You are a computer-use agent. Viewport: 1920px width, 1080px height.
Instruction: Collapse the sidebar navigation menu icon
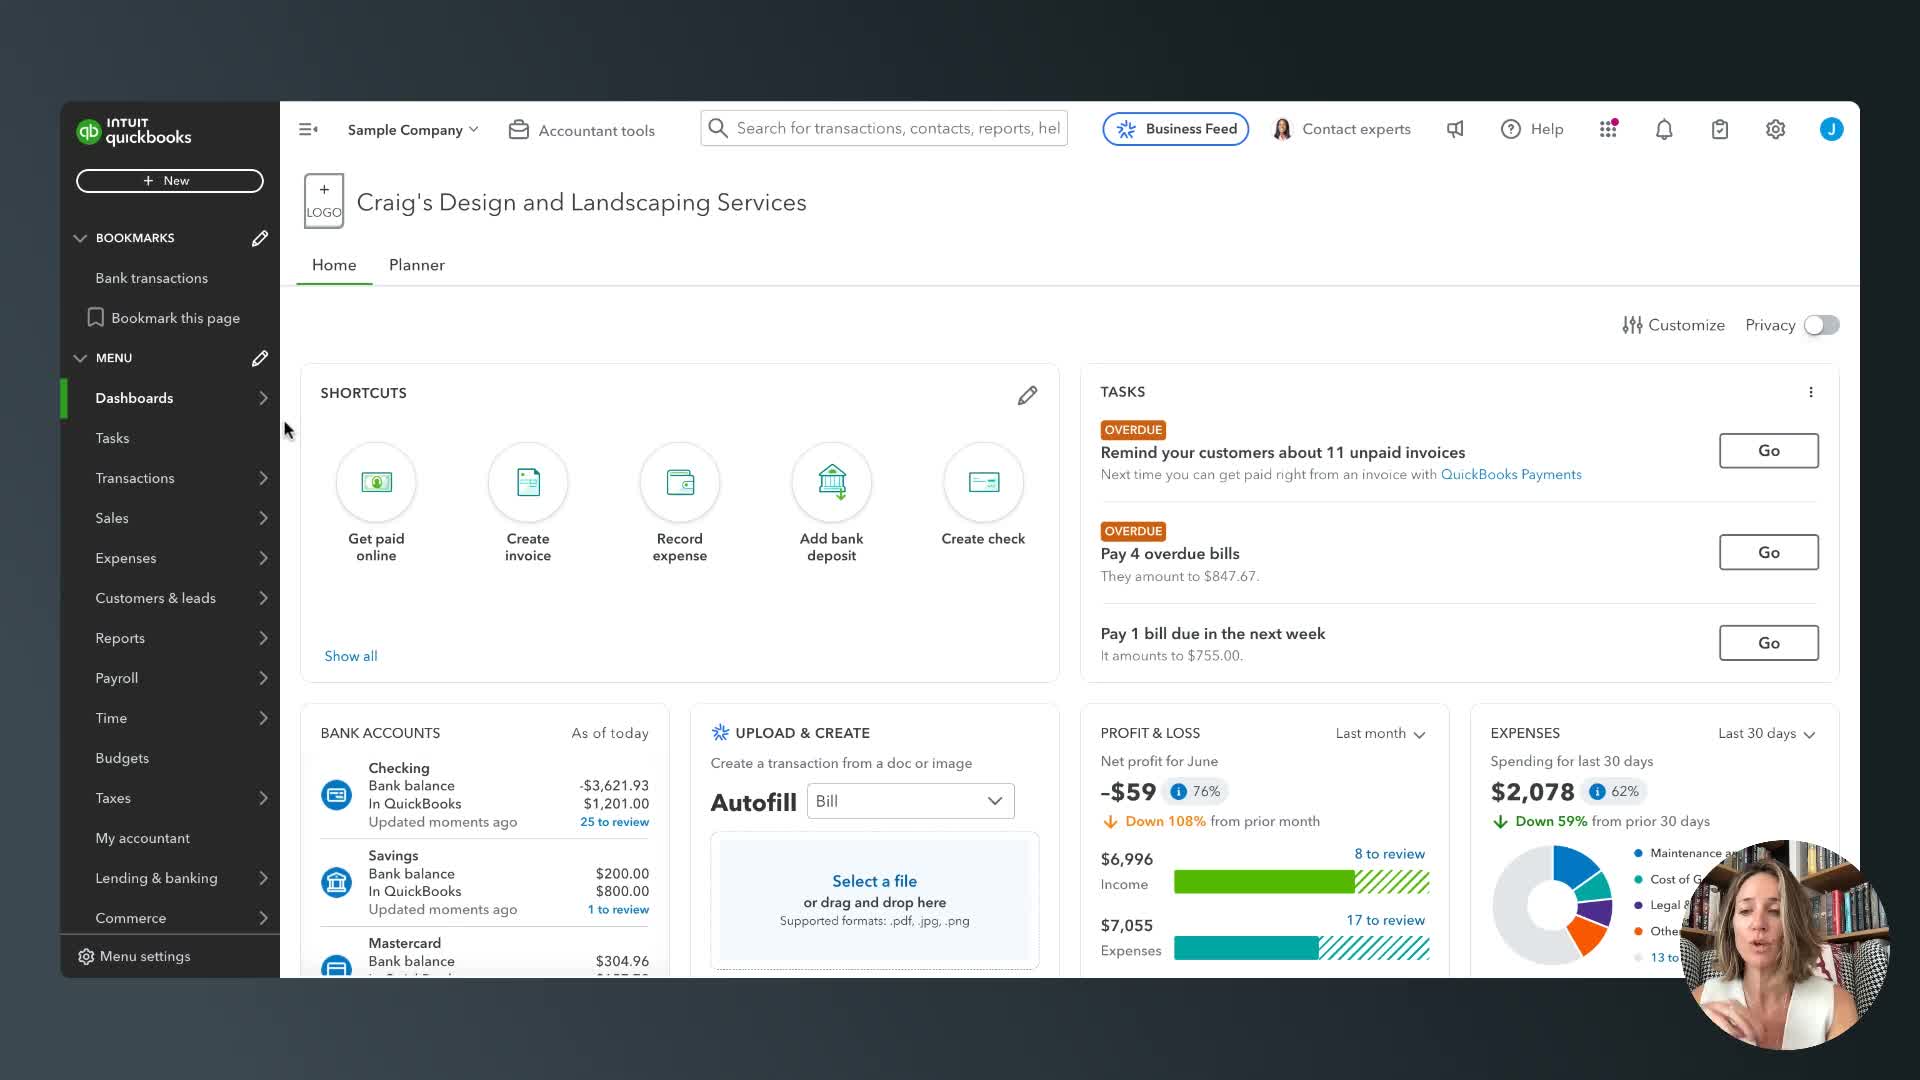[x=308, y=129]
